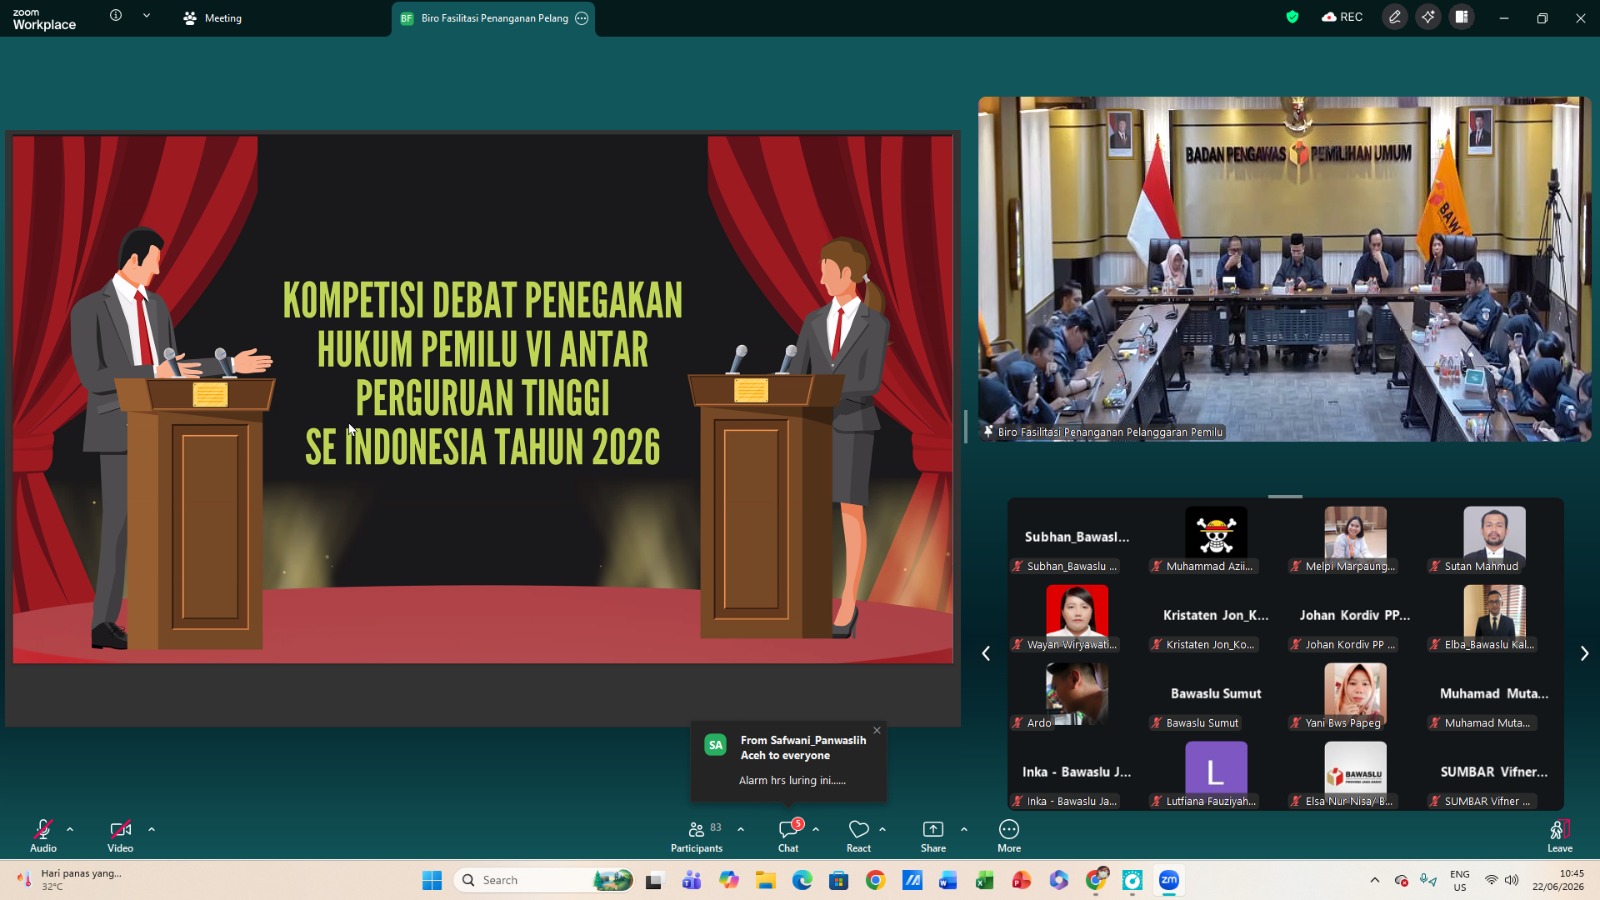Open meeting info icon

click(x=116, y=16)
